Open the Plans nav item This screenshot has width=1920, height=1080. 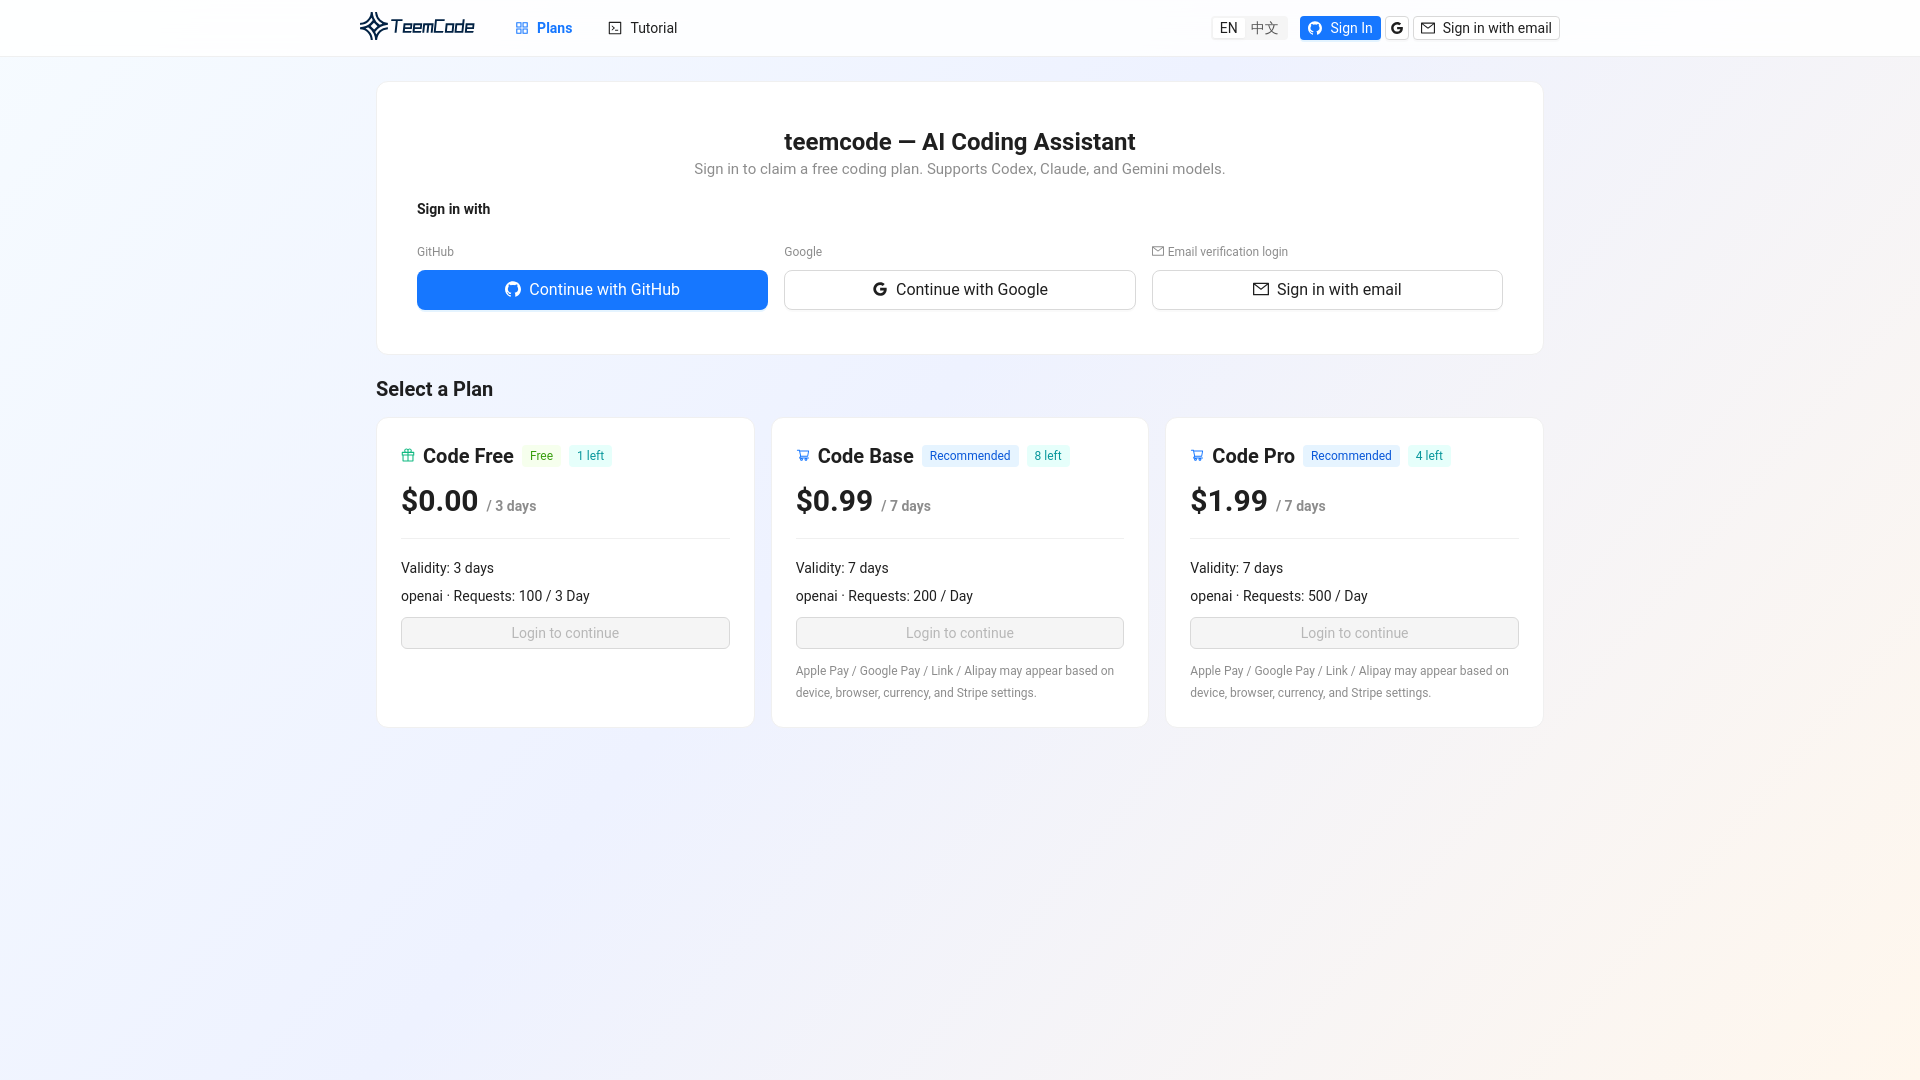[x=543, y=28]
